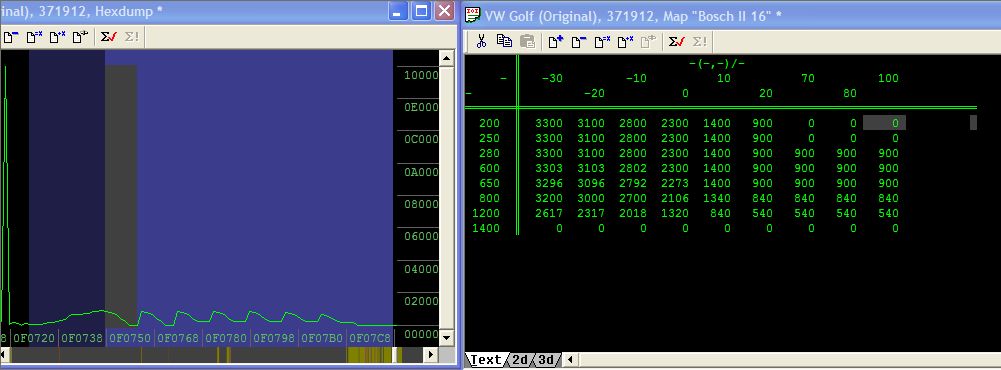1001x370 pixels.
Task: Click the subtract-values icon in Hexdump toolbar
Action: coord(11,37)
